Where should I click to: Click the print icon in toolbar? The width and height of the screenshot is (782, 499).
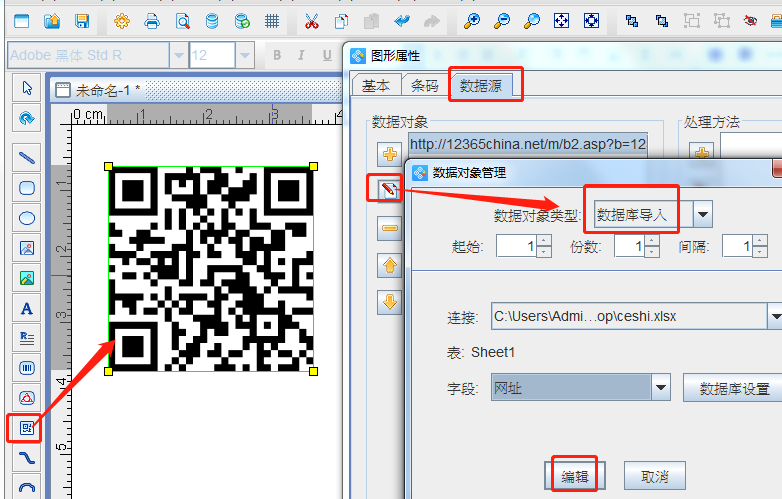152,20
